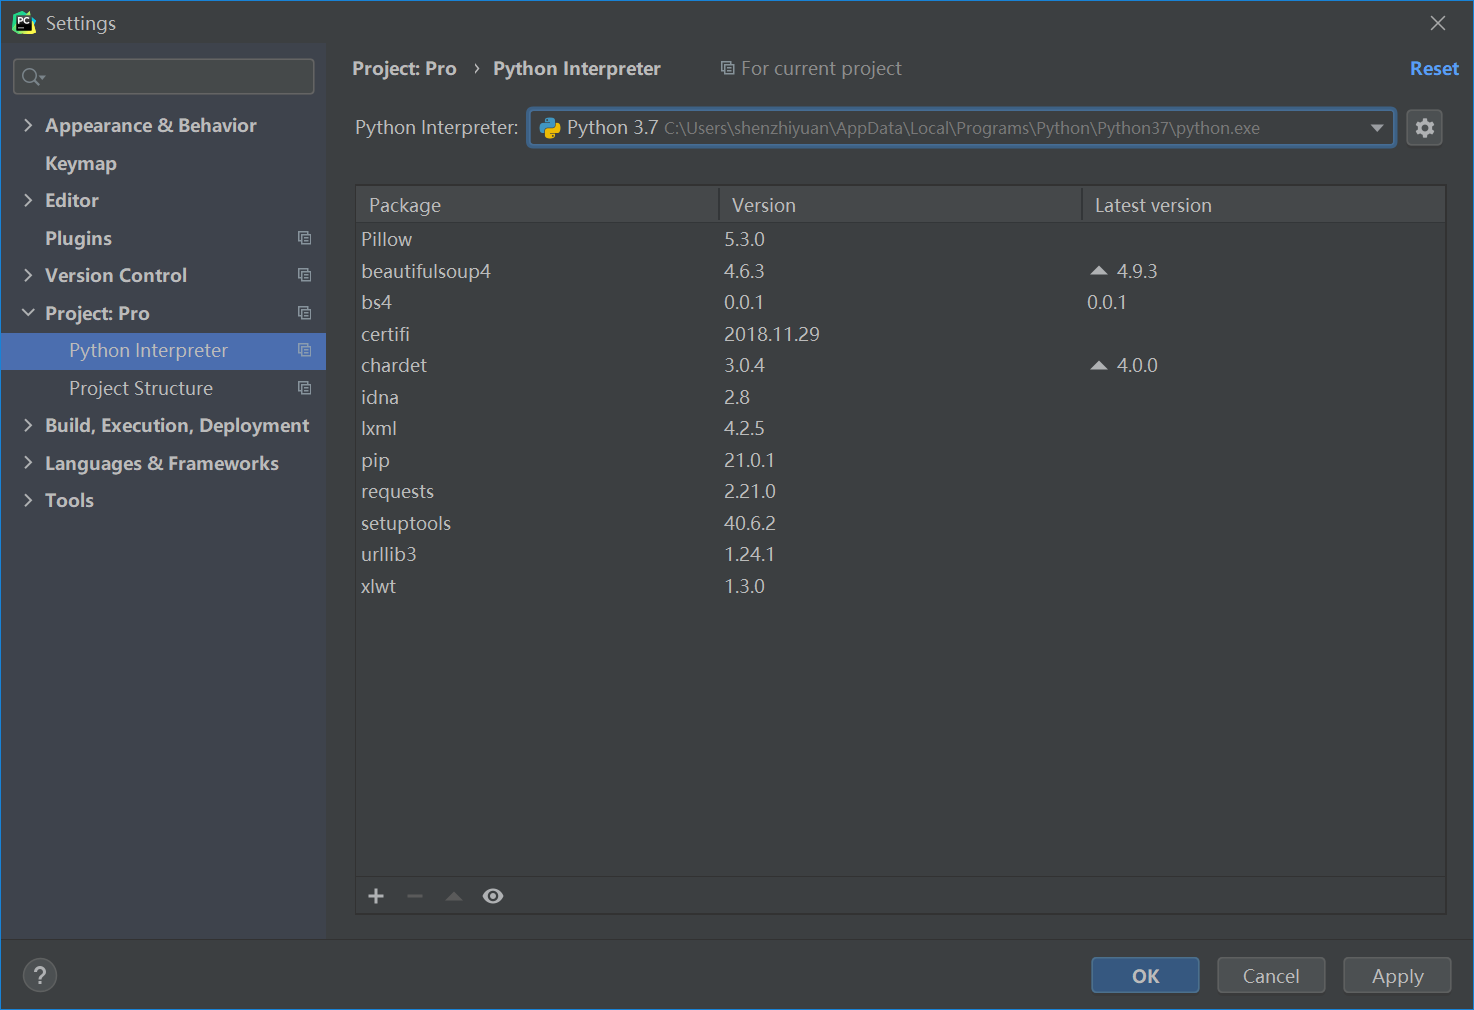Click the urllib3 version 1.24.1 cell
Viewport: 1474px width, 1010px height.
click(x=749, y=554)
